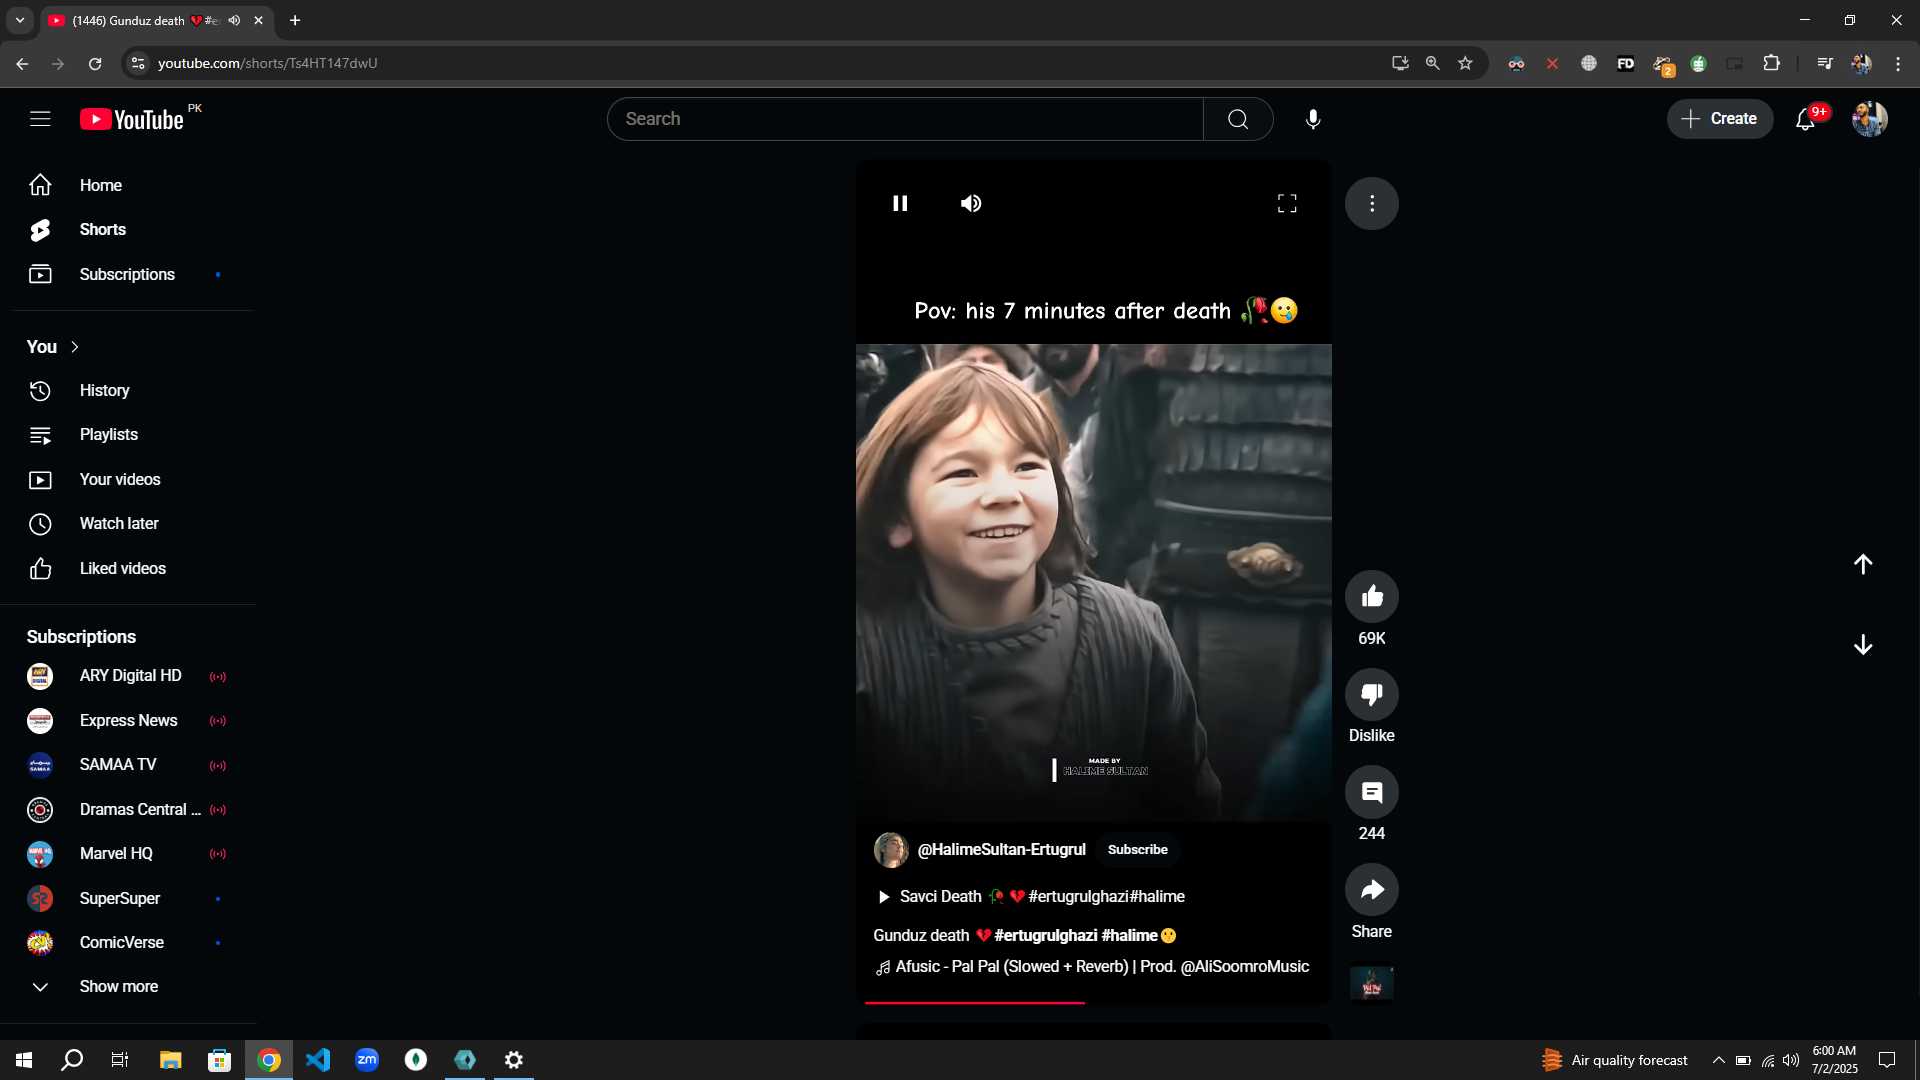Mute the Shorts video volume
Viewport: 1920px width, 1080px height.
pos(971,203)
